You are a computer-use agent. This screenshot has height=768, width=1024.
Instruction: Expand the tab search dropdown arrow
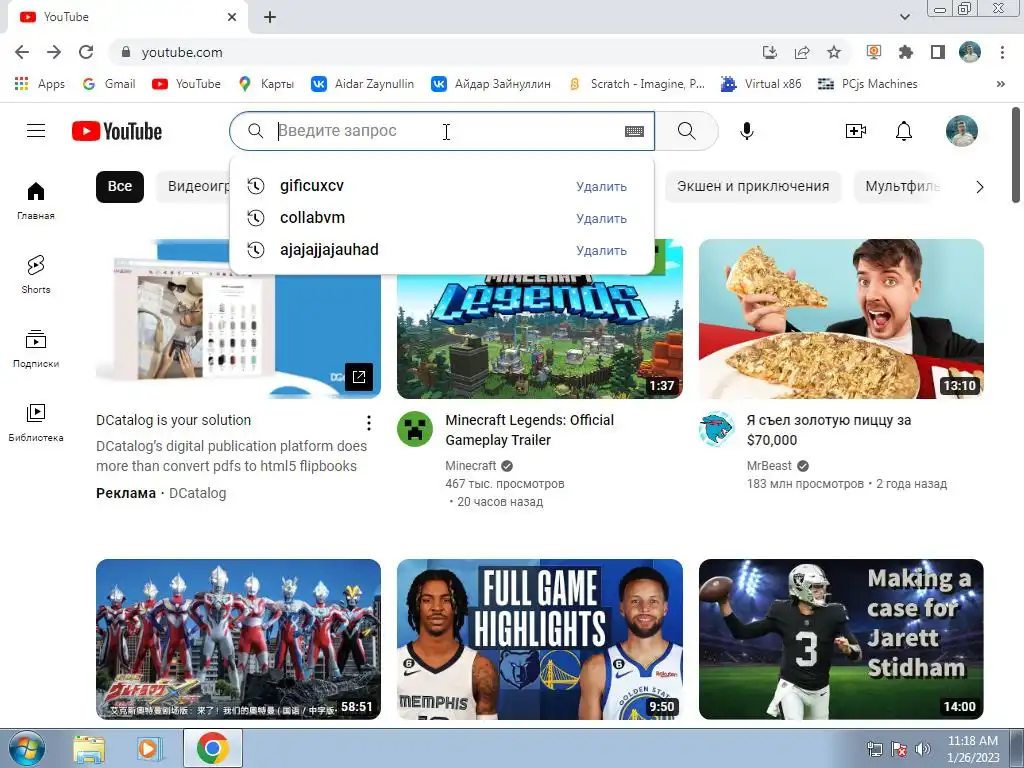(x=904, y=17)
